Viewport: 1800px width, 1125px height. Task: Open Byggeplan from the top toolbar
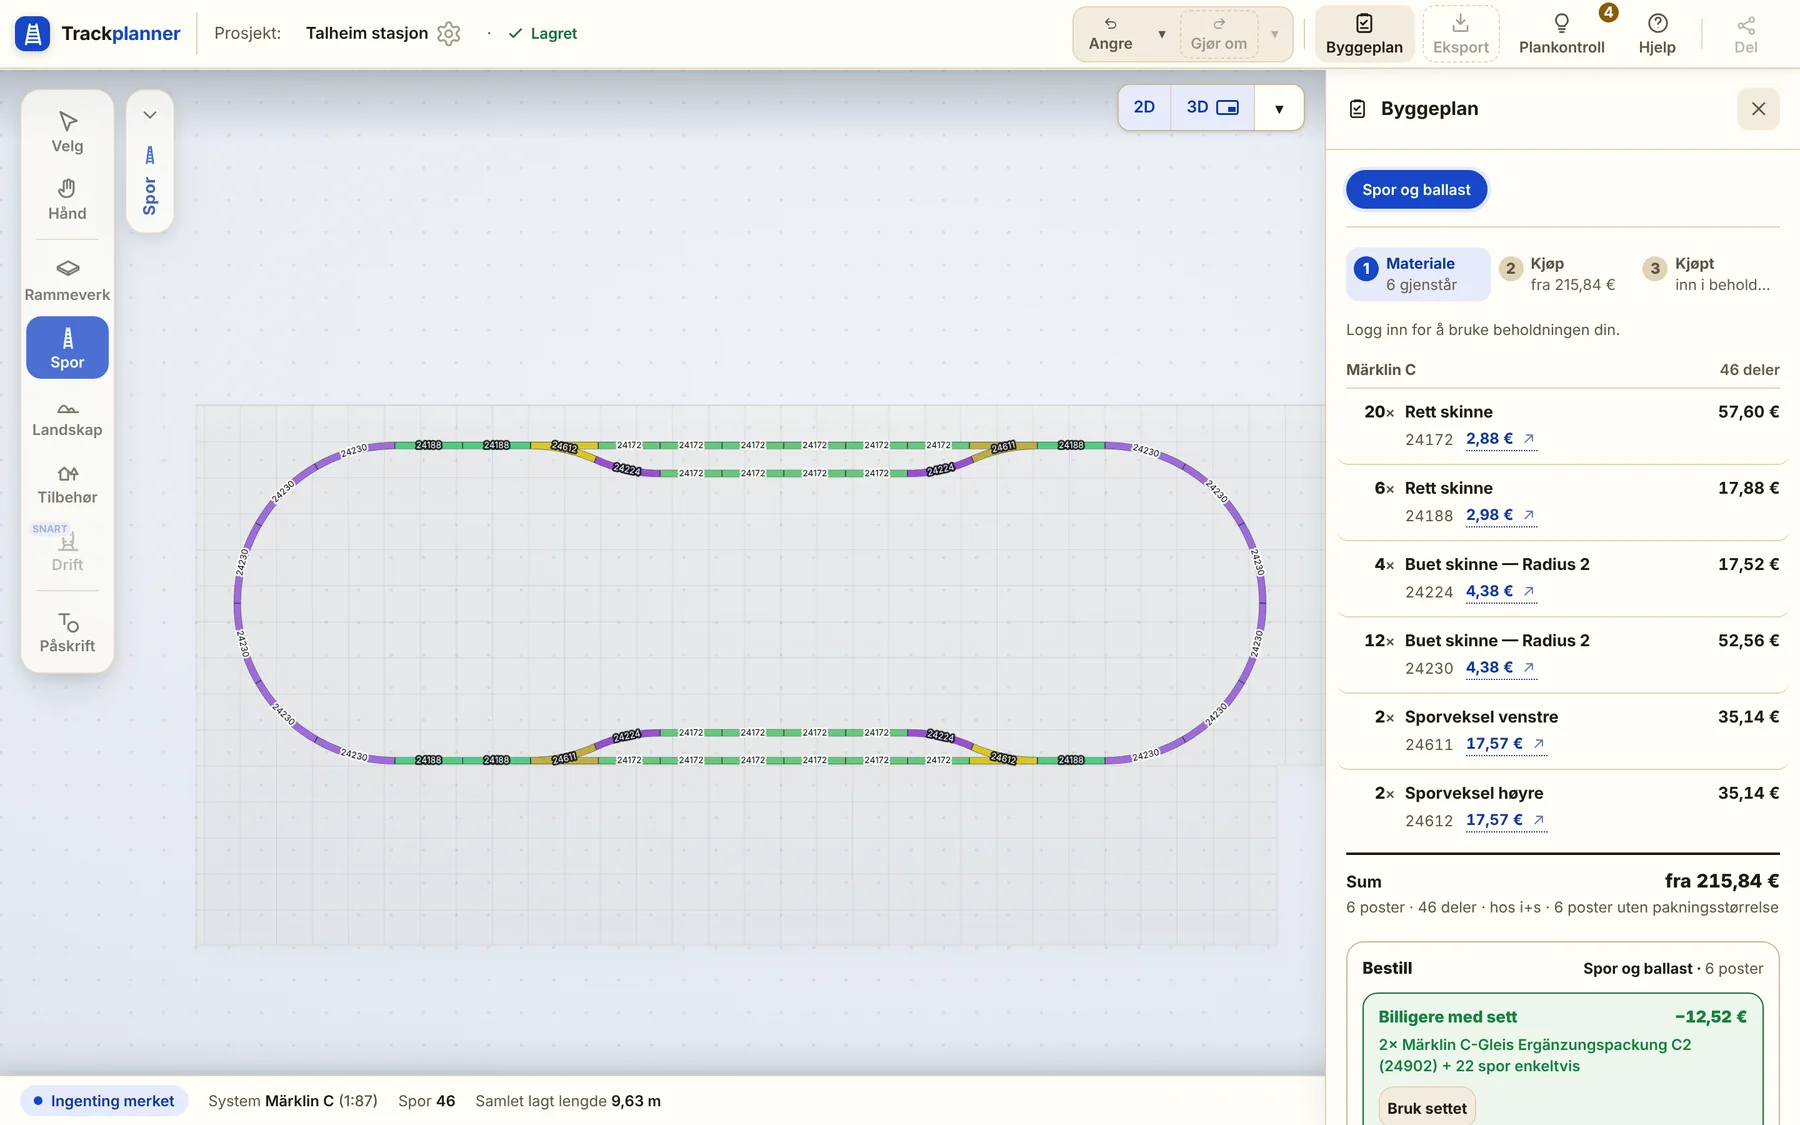point(1364,33)
